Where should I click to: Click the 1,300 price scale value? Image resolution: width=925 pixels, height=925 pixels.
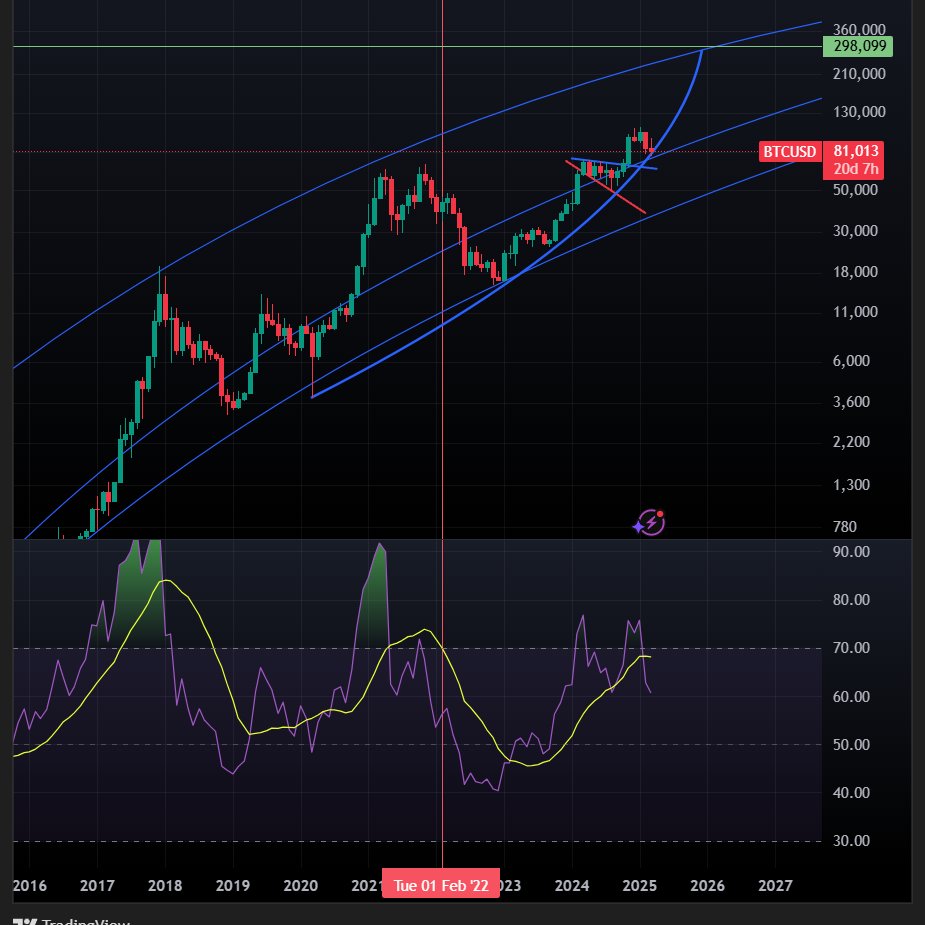851,485
